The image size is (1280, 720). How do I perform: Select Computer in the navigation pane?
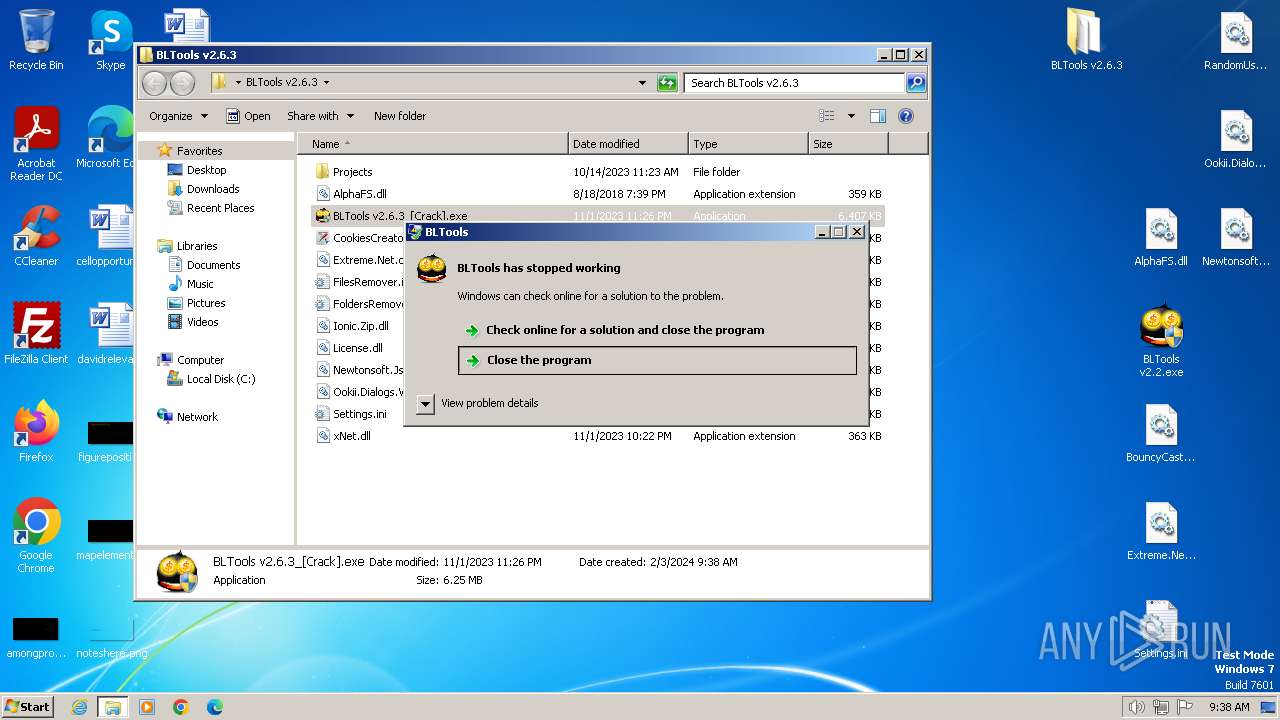tap(200, 360)
